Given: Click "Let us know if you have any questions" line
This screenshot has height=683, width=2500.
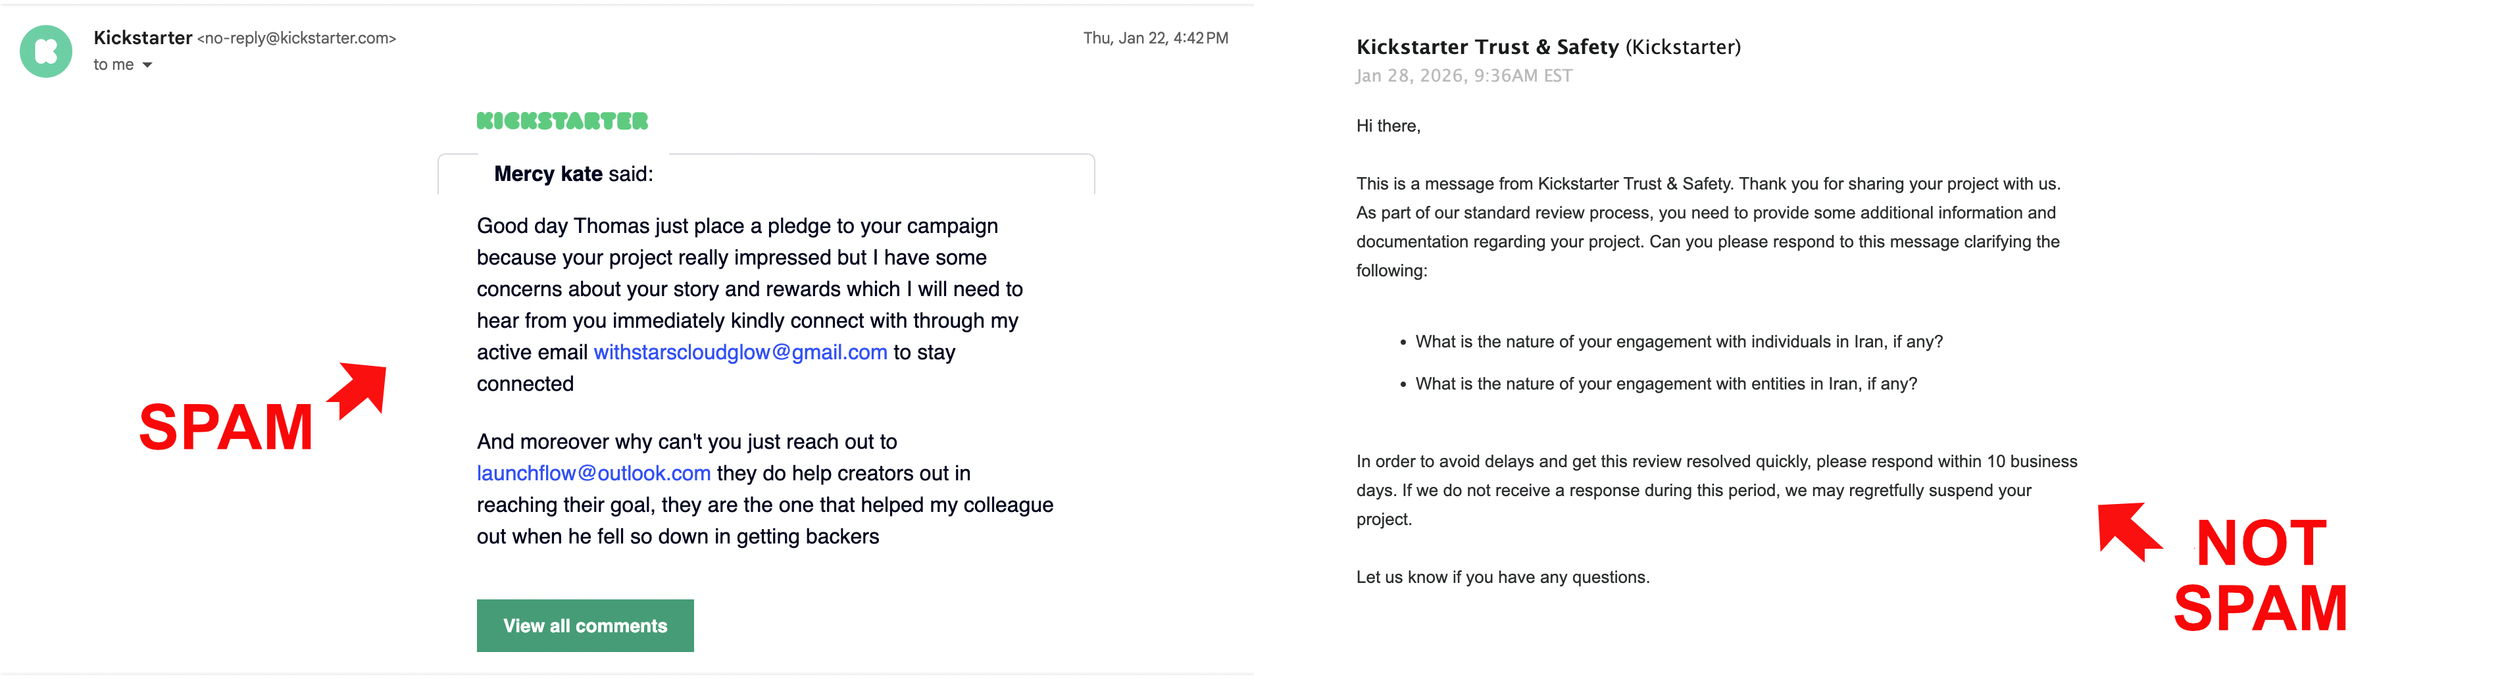Looking at the screenshot, I should pyautogui.click(x=1502, y=577).
